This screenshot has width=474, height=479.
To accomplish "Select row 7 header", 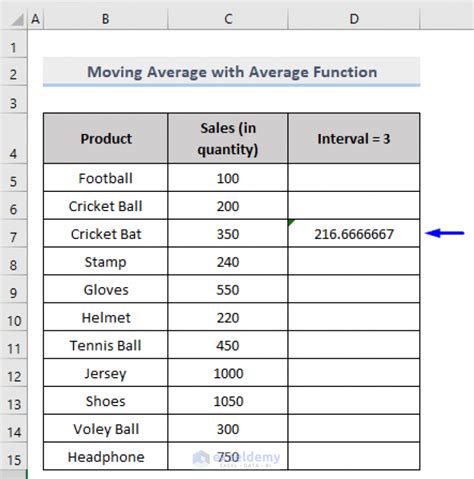I will coord(13,233).
